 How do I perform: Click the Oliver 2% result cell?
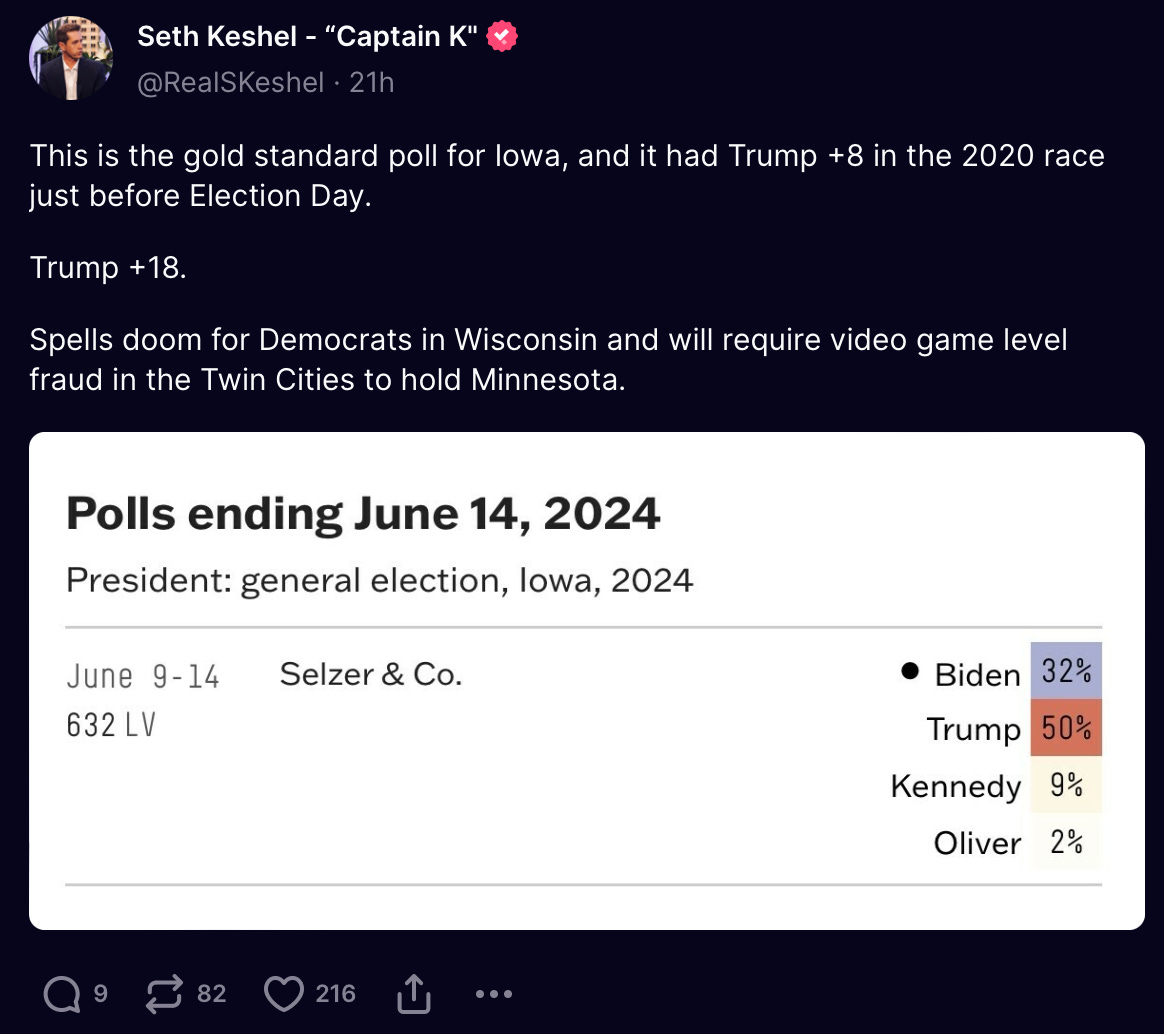click(x=1066, y=842)
